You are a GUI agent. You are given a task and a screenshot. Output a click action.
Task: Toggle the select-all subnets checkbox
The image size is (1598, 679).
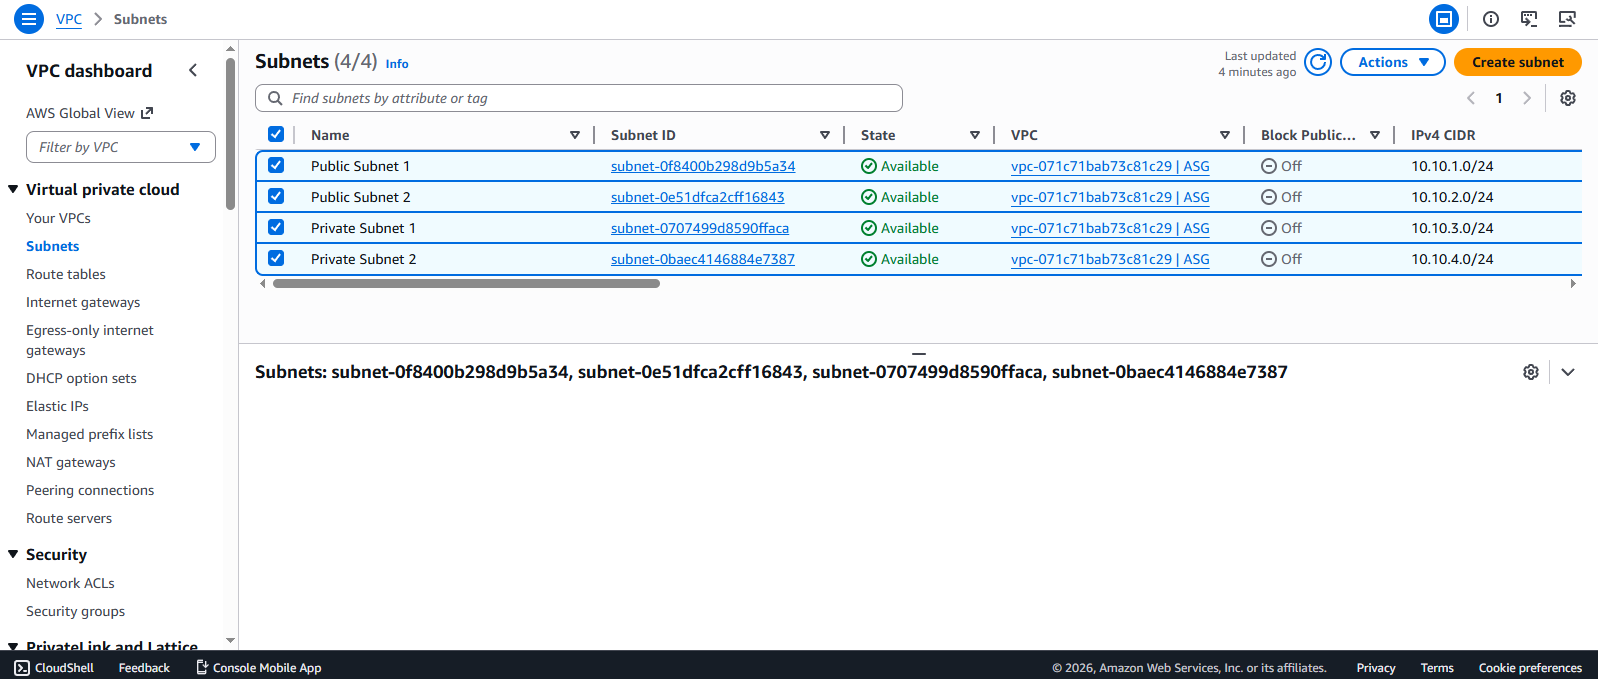click(x=276, y=134)
